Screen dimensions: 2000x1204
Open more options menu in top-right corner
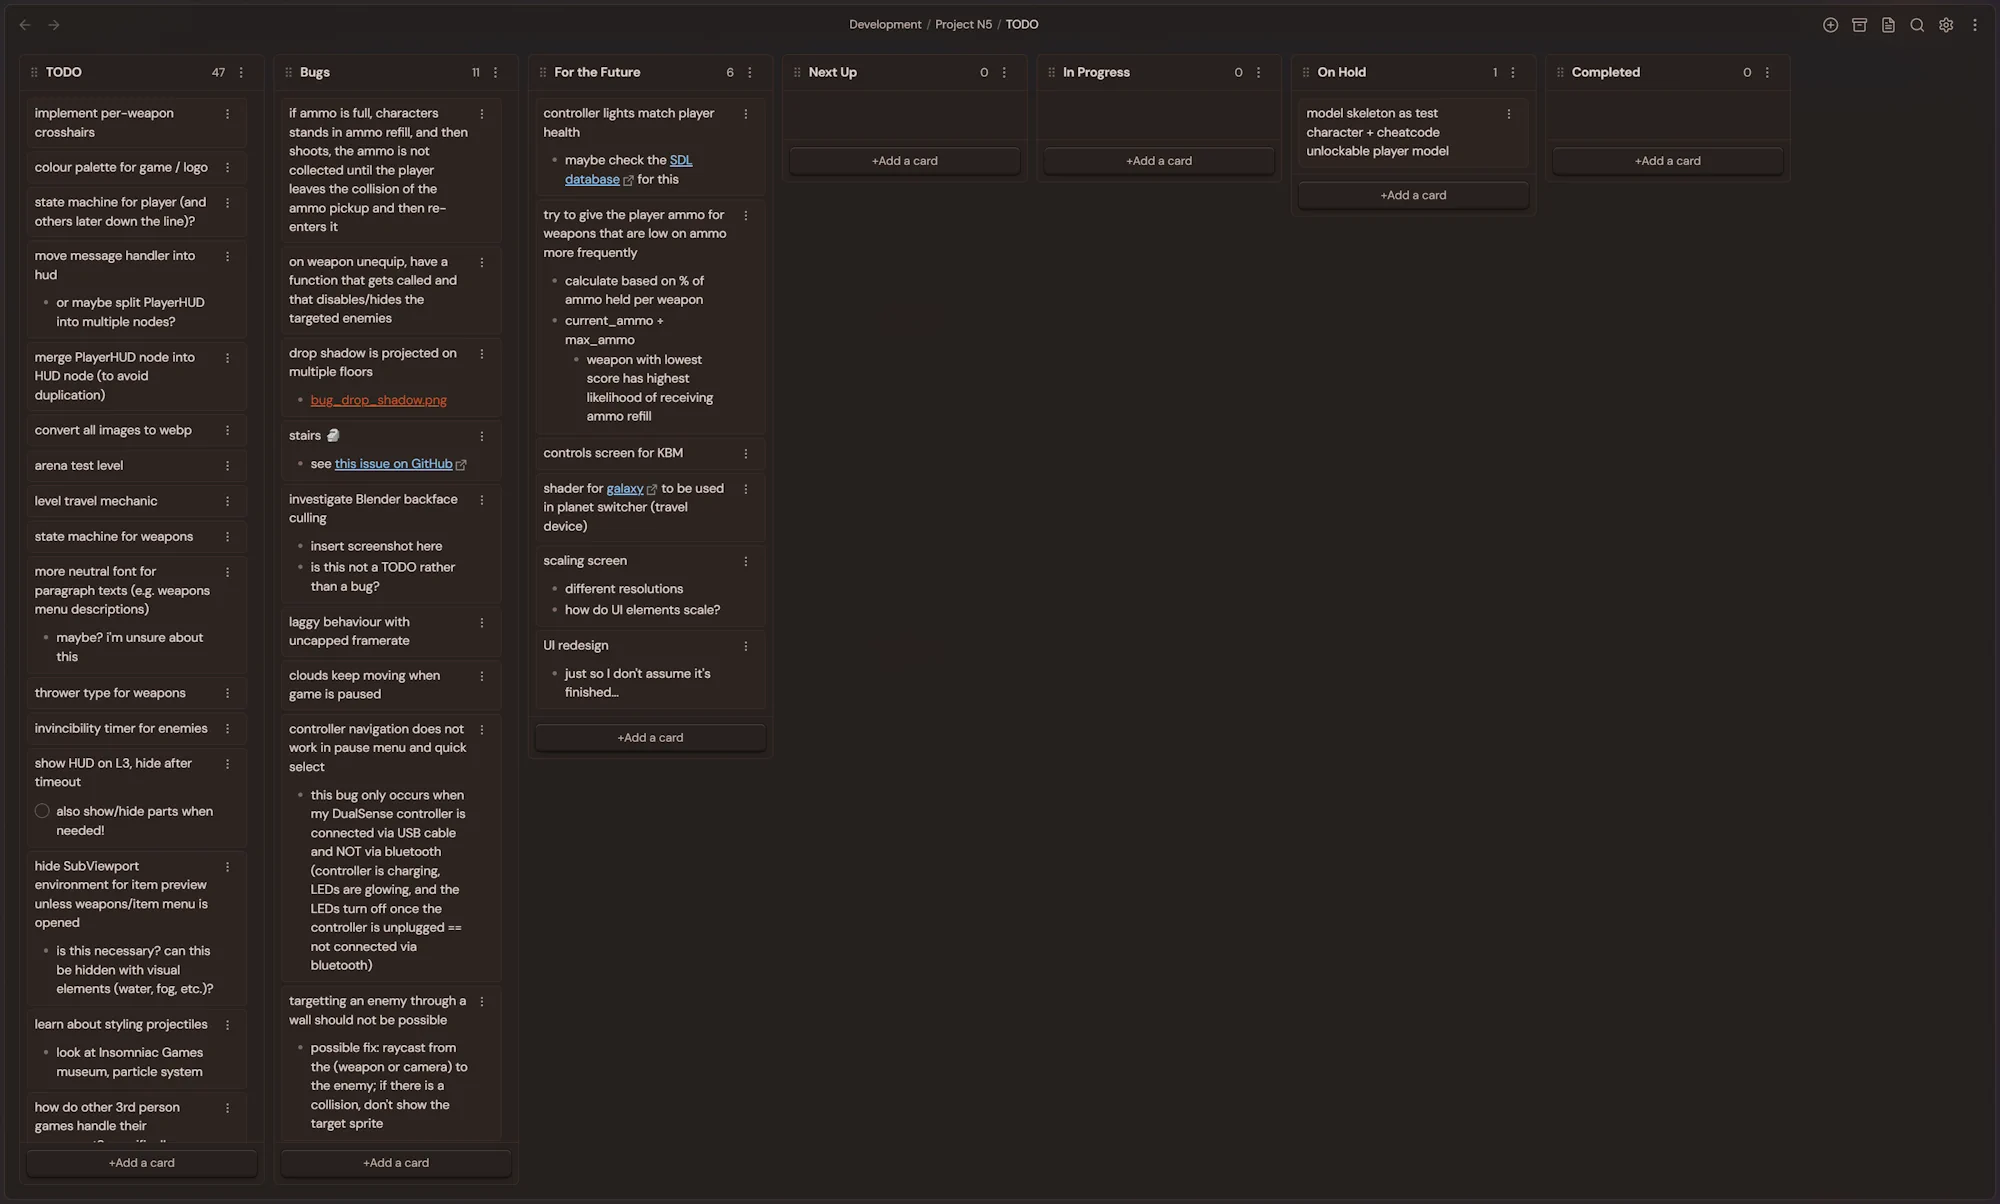click(x=1975, y=25)
